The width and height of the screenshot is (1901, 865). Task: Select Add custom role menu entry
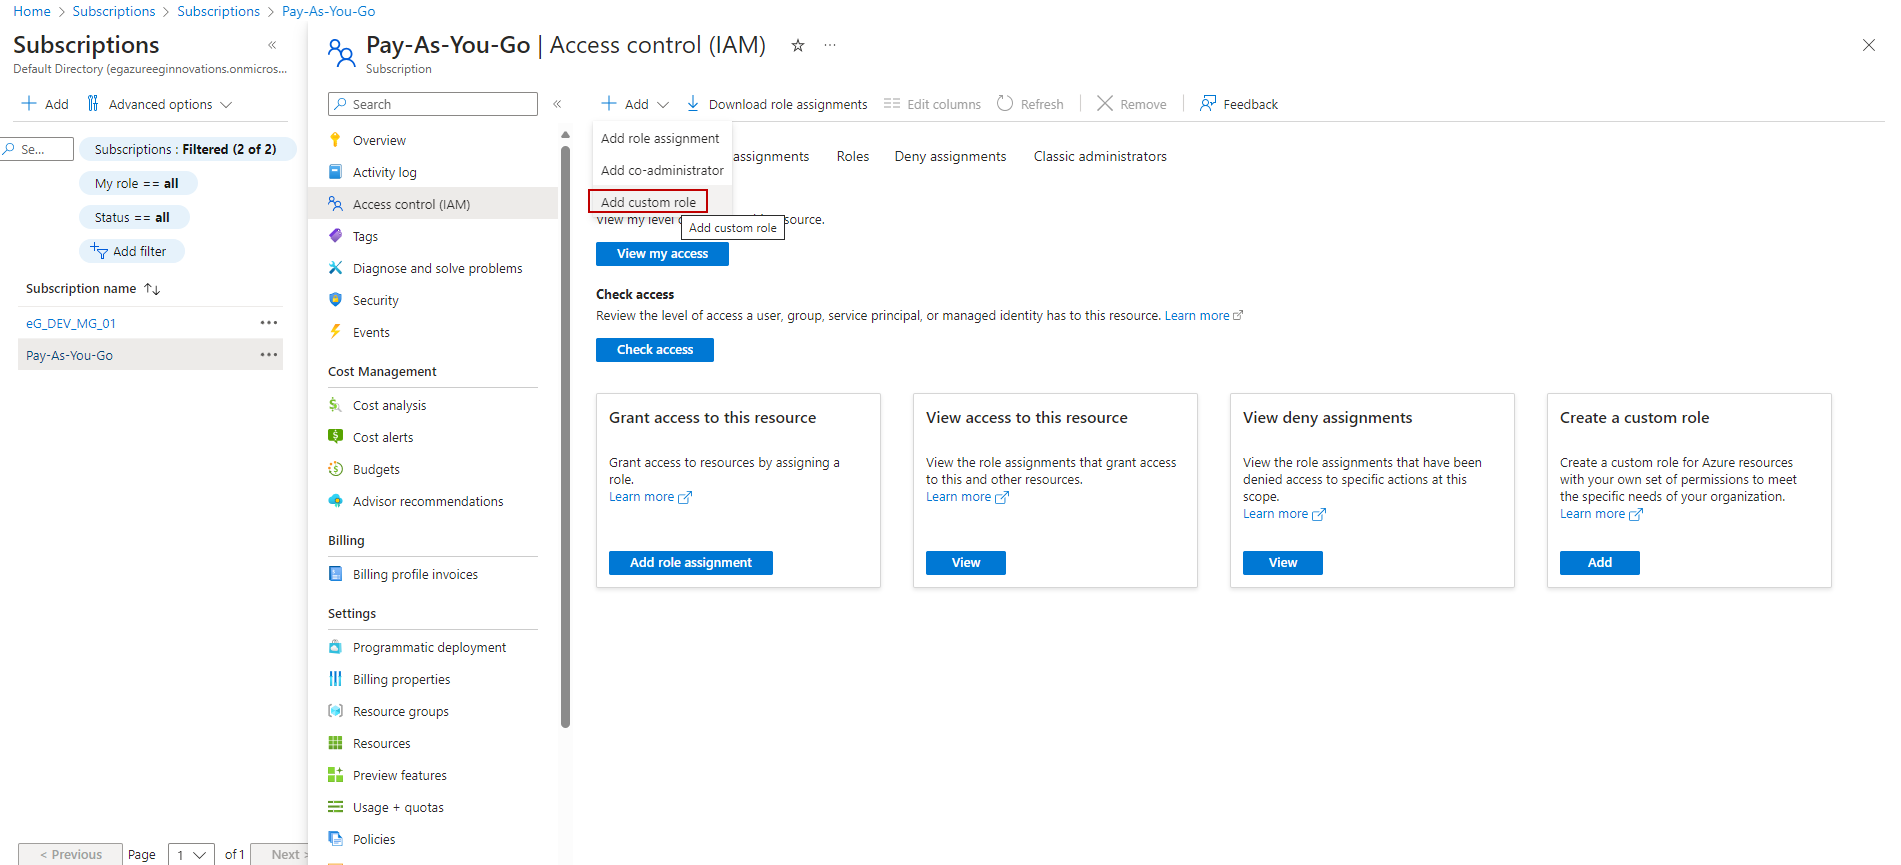[x=648, y=202]
